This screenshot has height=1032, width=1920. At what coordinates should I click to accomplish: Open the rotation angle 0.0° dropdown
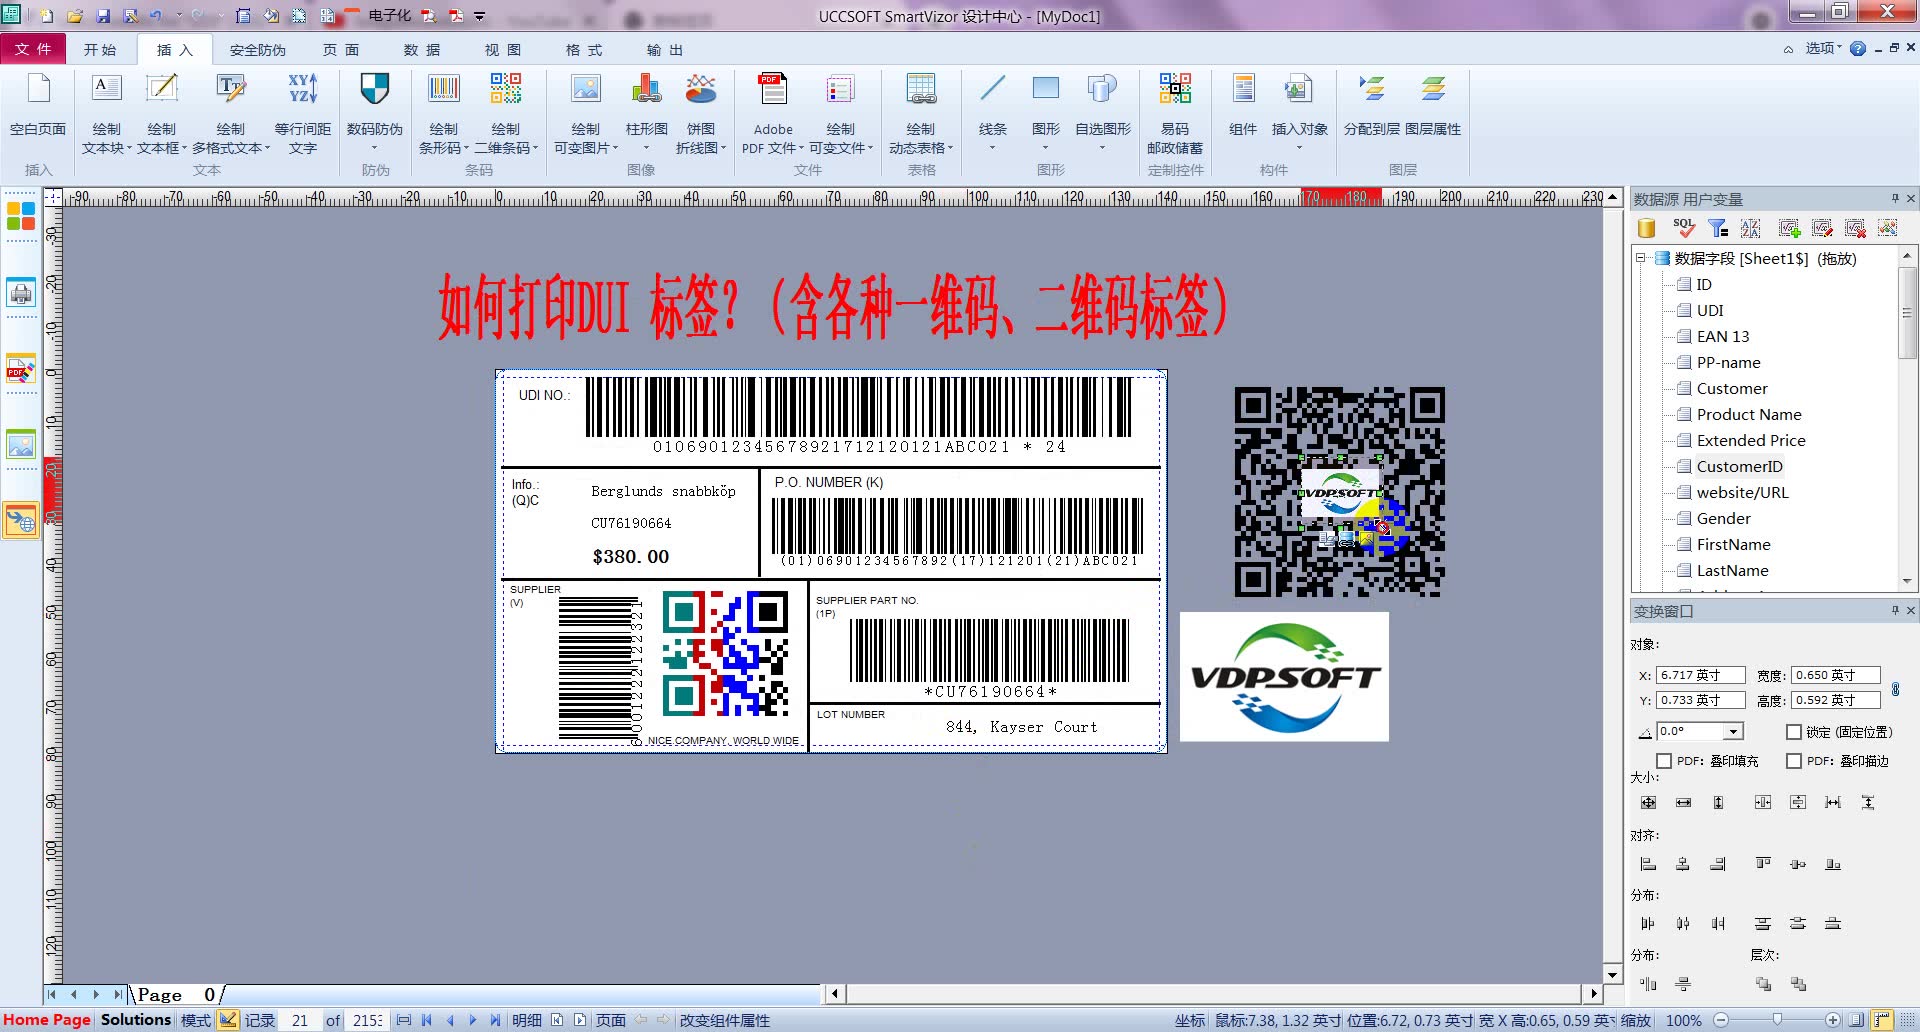click(1734, 731)
